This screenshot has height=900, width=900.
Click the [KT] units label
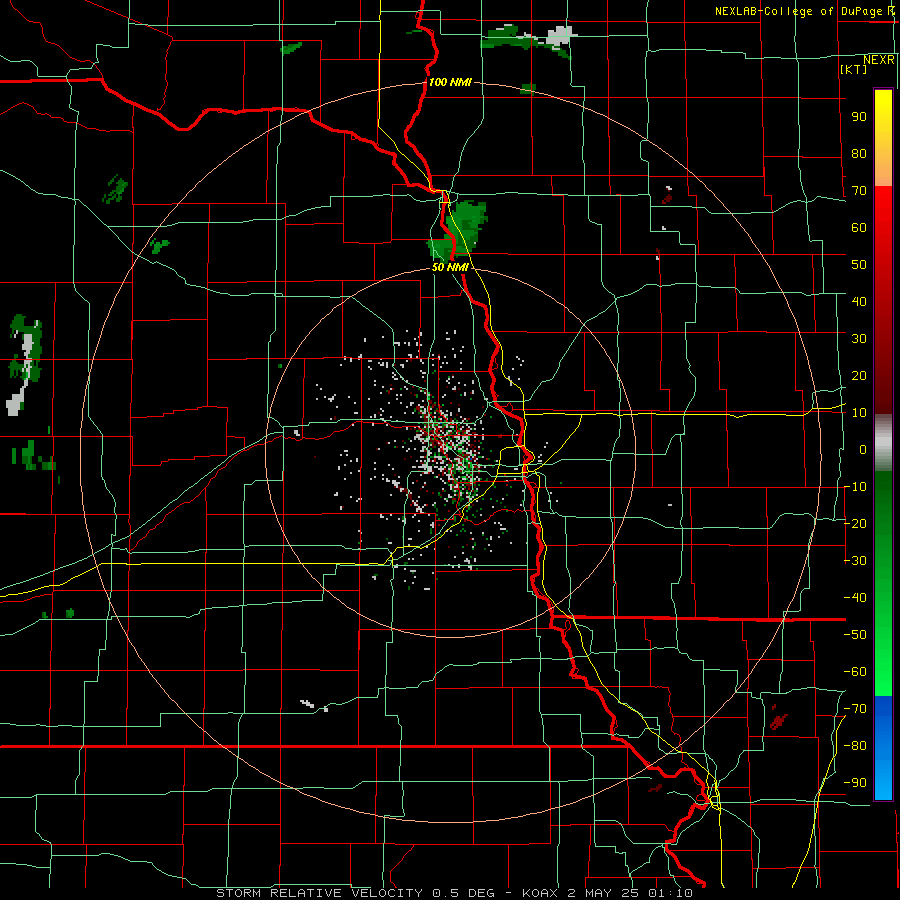pyautogui.click(x=854, y=69)
